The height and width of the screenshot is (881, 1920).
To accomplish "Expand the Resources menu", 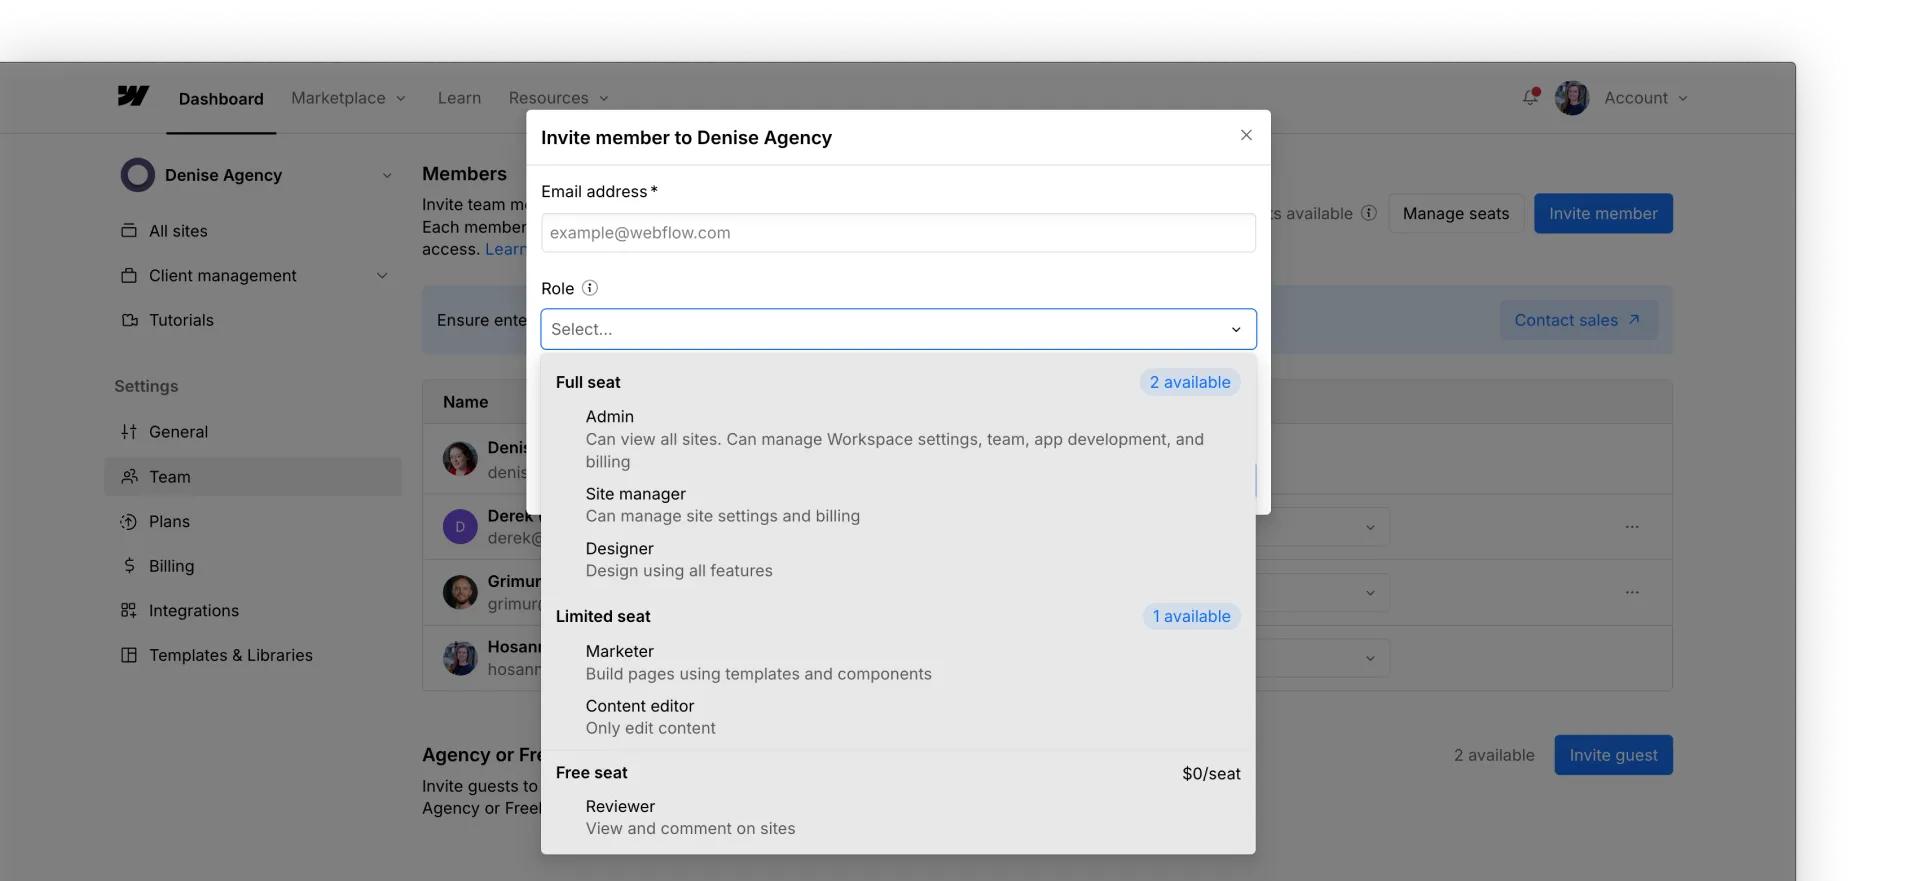I will [x=558, y=98].
